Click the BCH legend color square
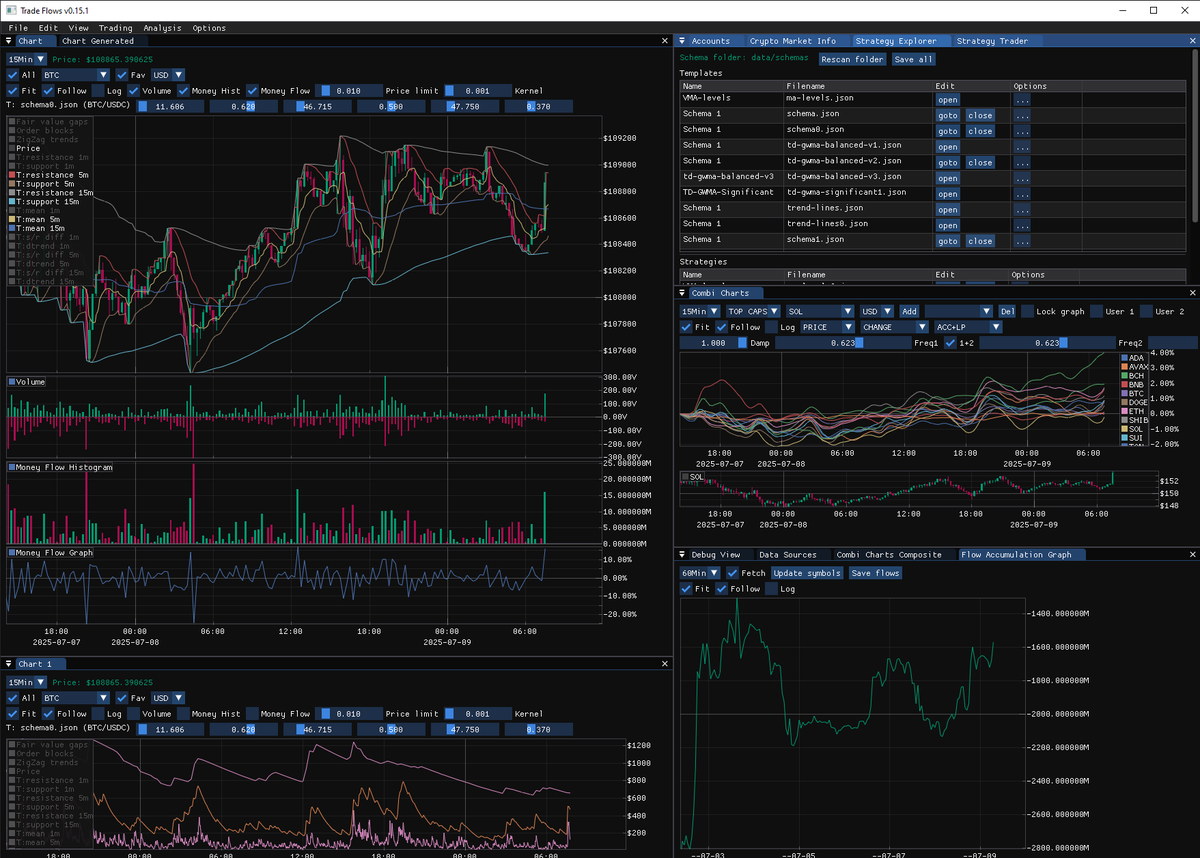 (x=1123, y=376)
